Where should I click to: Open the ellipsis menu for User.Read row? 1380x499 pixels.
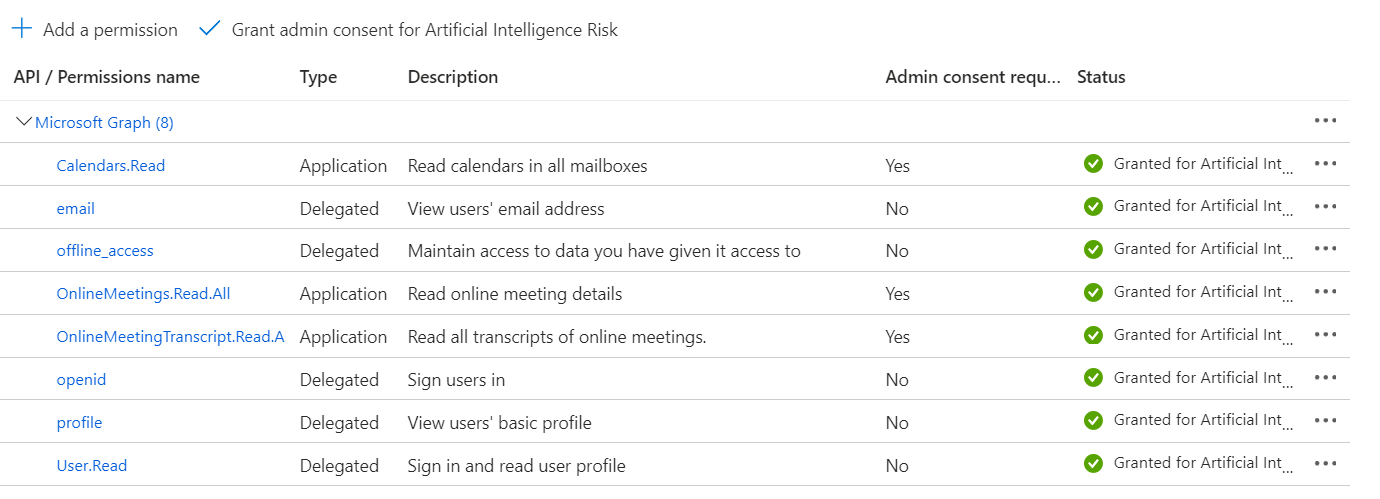tap(1326, 464)
